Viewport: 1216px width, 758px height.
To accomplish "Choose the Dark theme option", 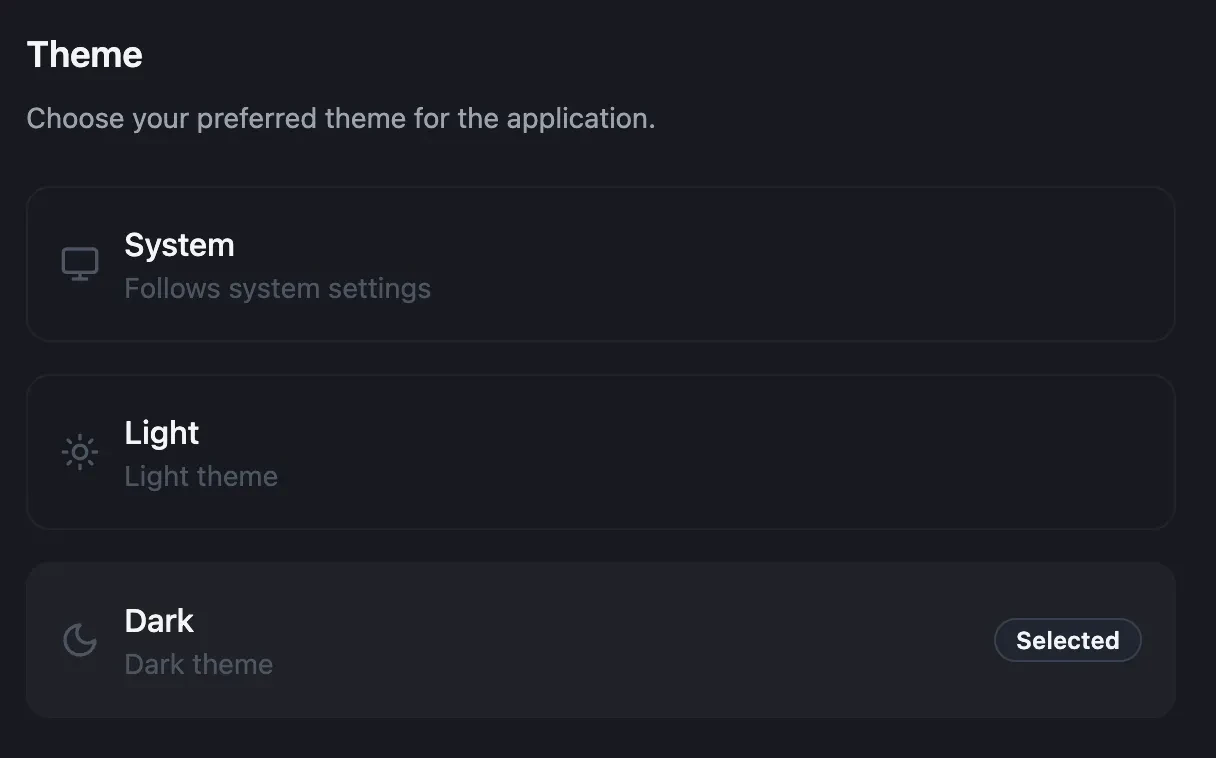I will point(600,640).
